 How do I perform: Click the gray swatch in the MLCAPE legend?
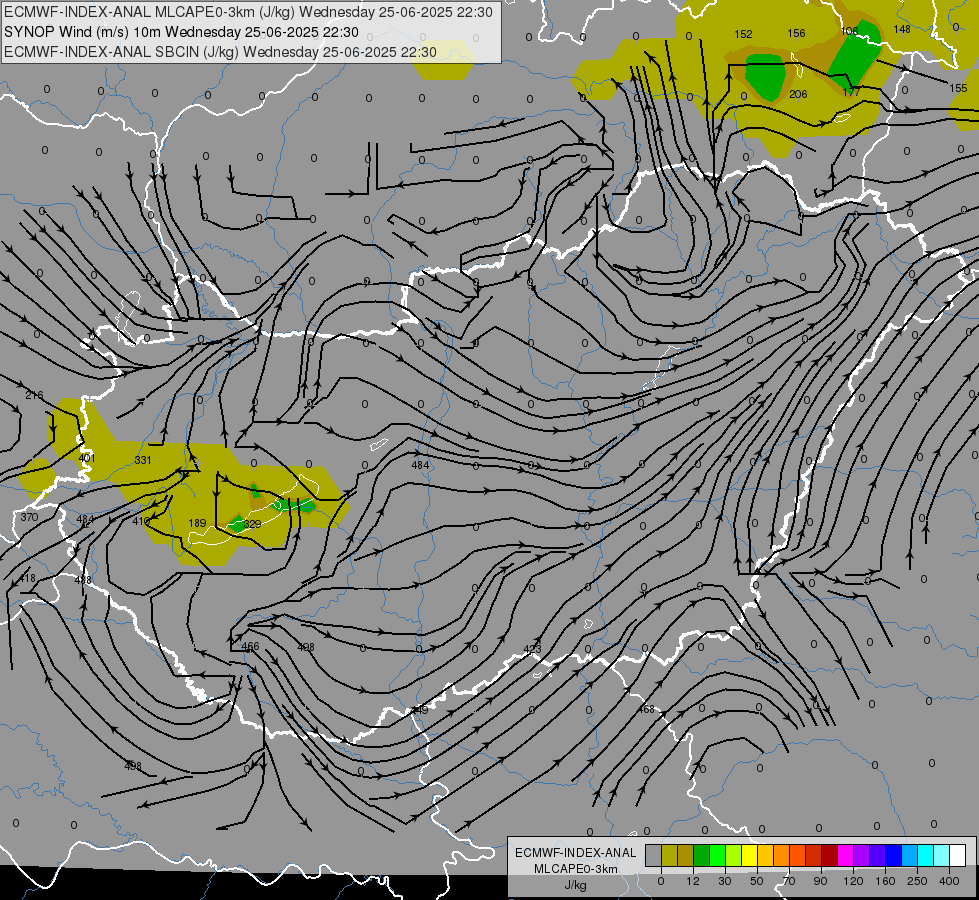654,855
